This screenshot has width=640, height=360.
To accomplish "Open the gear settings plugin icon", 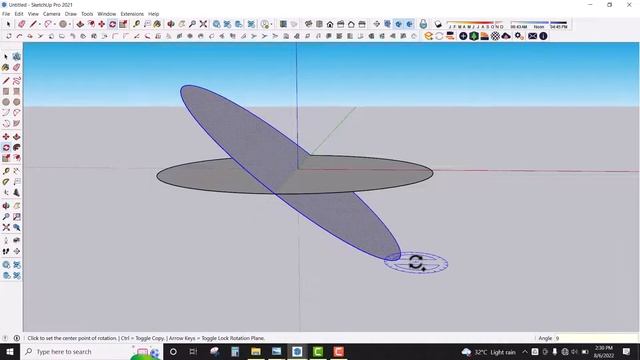I will (519, 36).
